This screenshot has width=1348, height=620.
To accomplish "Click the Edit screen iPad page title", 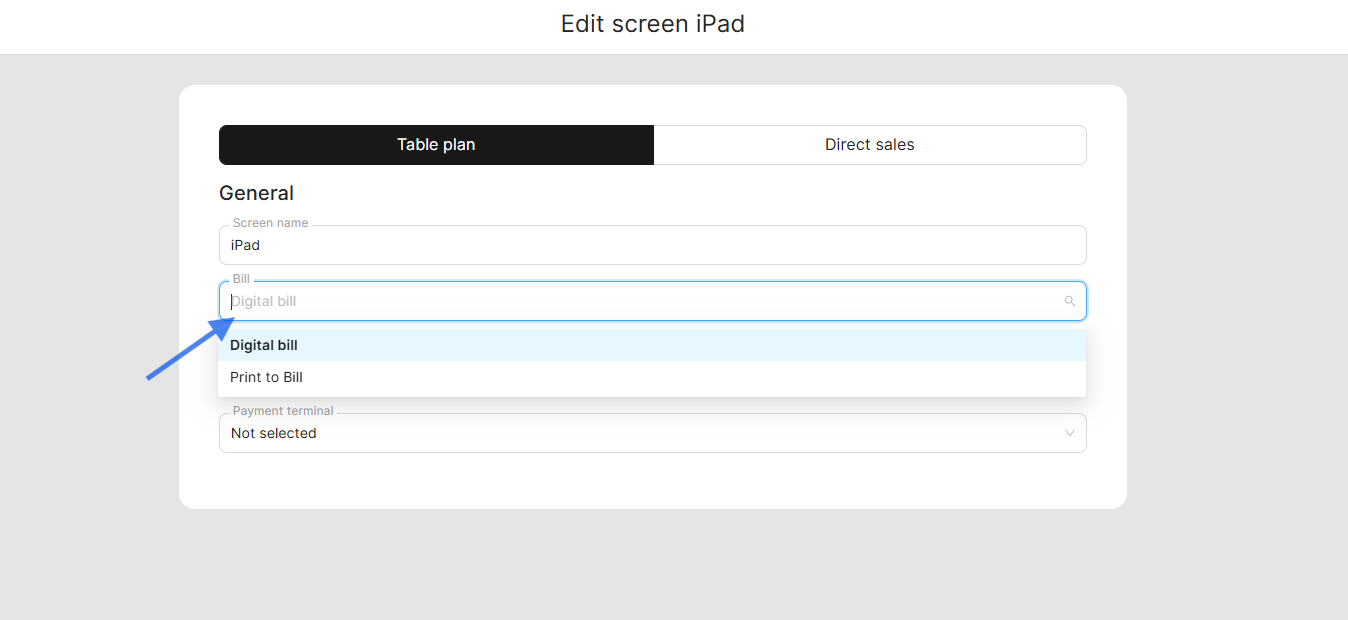I will (x=652, y=24).
